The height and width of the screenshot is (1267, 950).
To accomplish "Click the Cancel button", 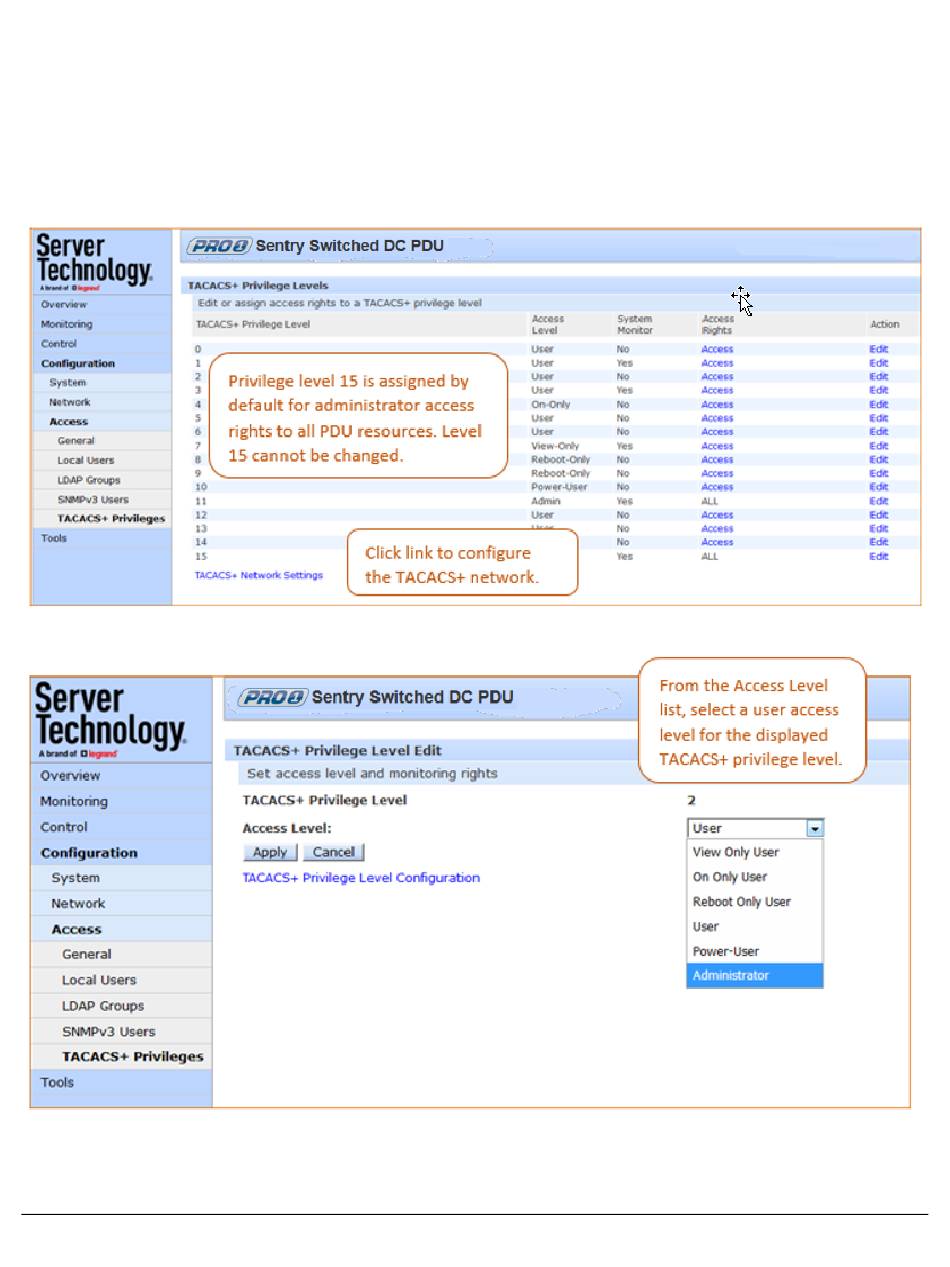I will pos(334,852).
